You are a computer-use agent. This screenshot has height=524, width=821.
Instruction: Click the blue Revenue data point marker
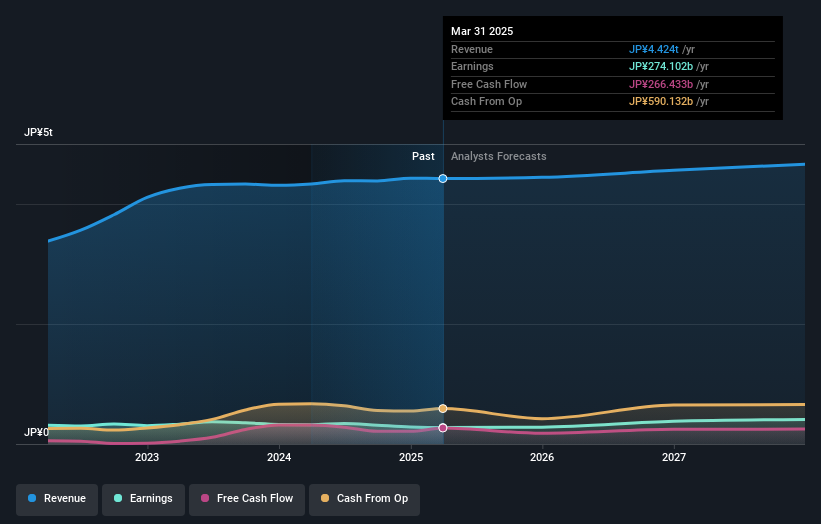point(443,179)
